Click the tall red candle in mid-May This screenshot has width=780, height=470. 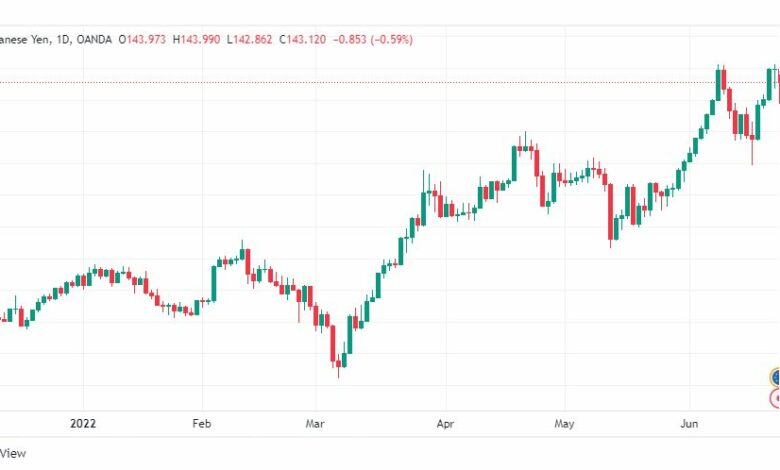[x=611, y=212]
